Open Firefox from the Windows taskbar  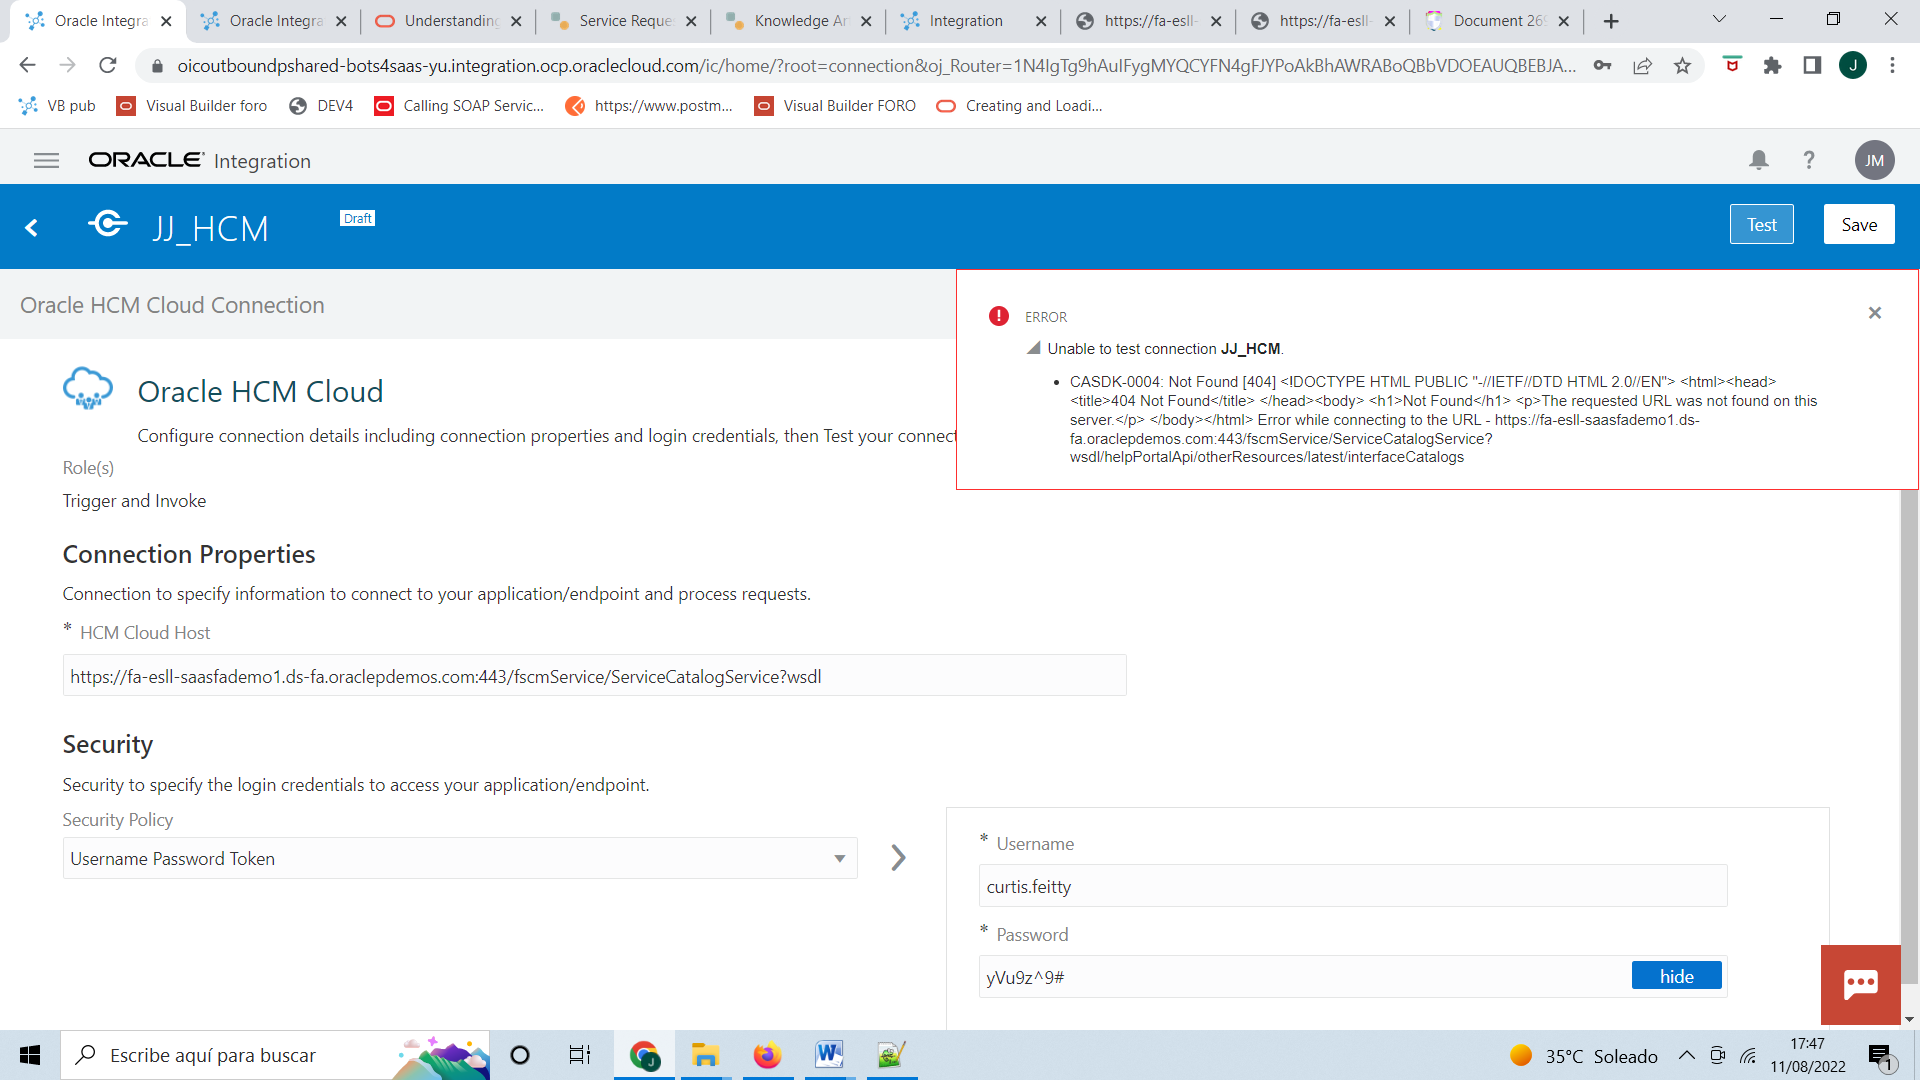click(x=767, y=1055)
